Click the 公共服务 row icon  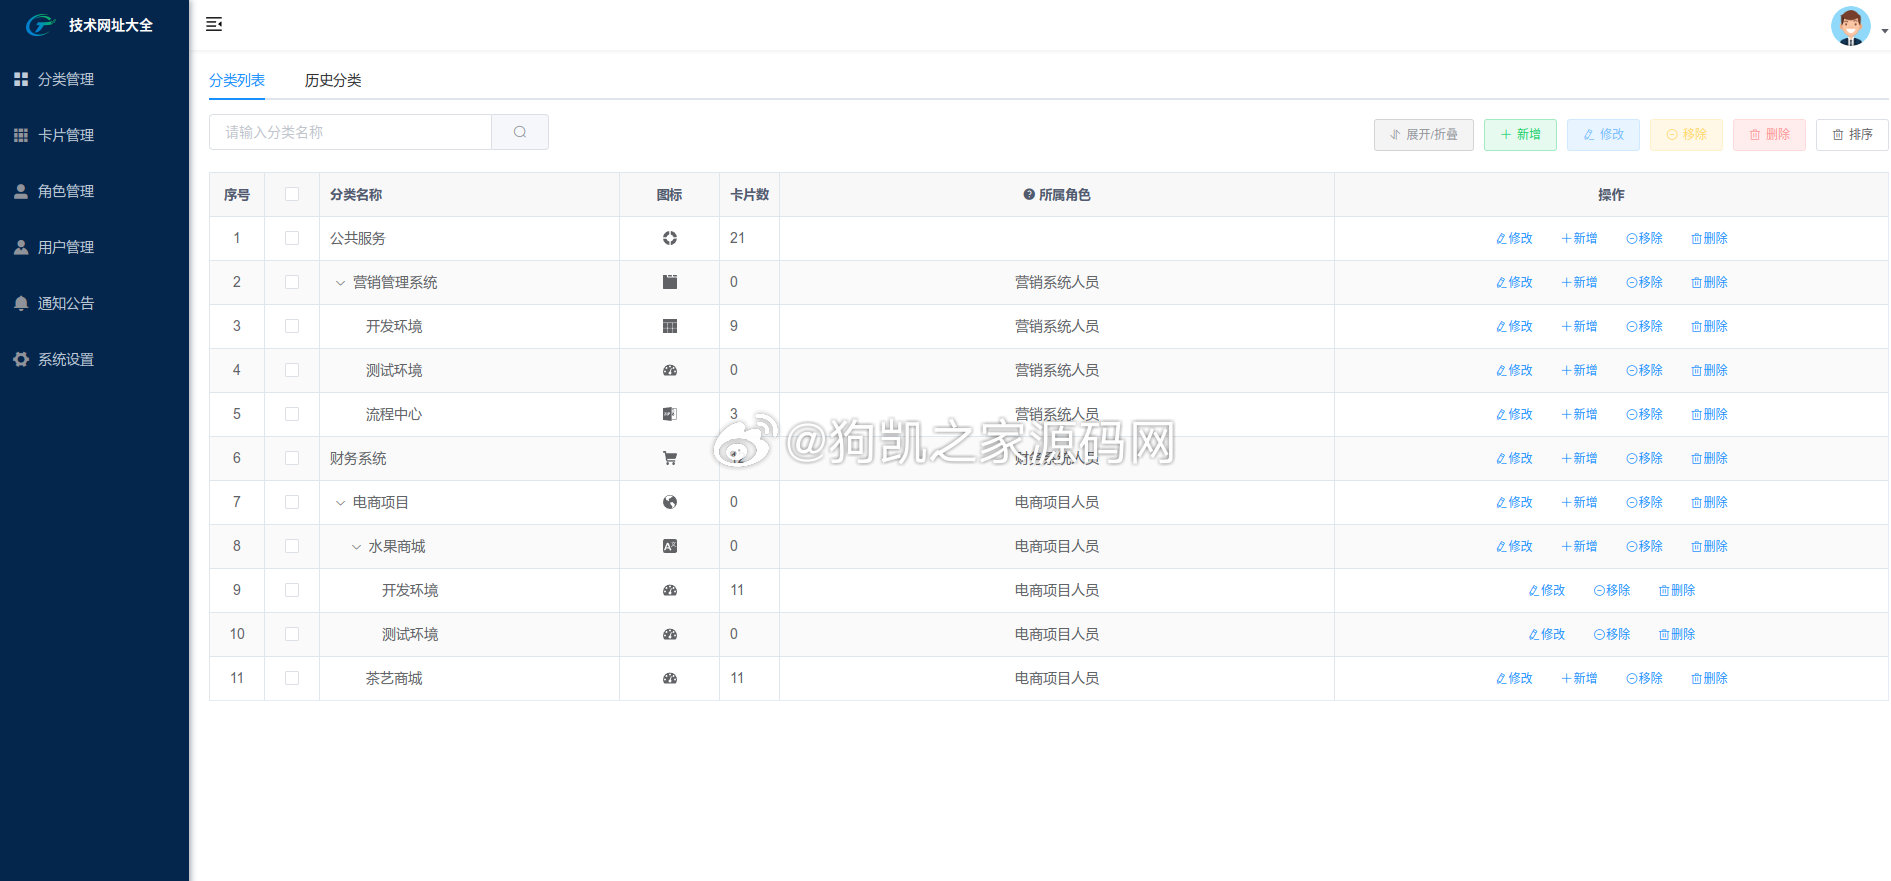point(670,238)
